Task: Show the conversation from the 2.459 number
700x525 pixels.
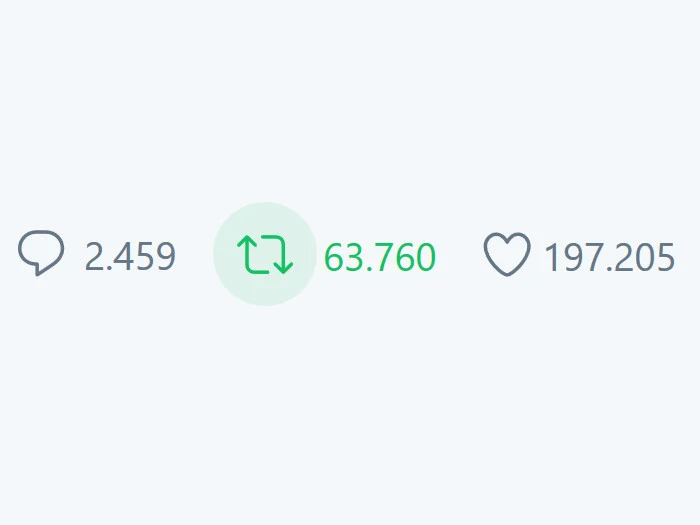Action: pyautogui.click(x=130, y=256)
